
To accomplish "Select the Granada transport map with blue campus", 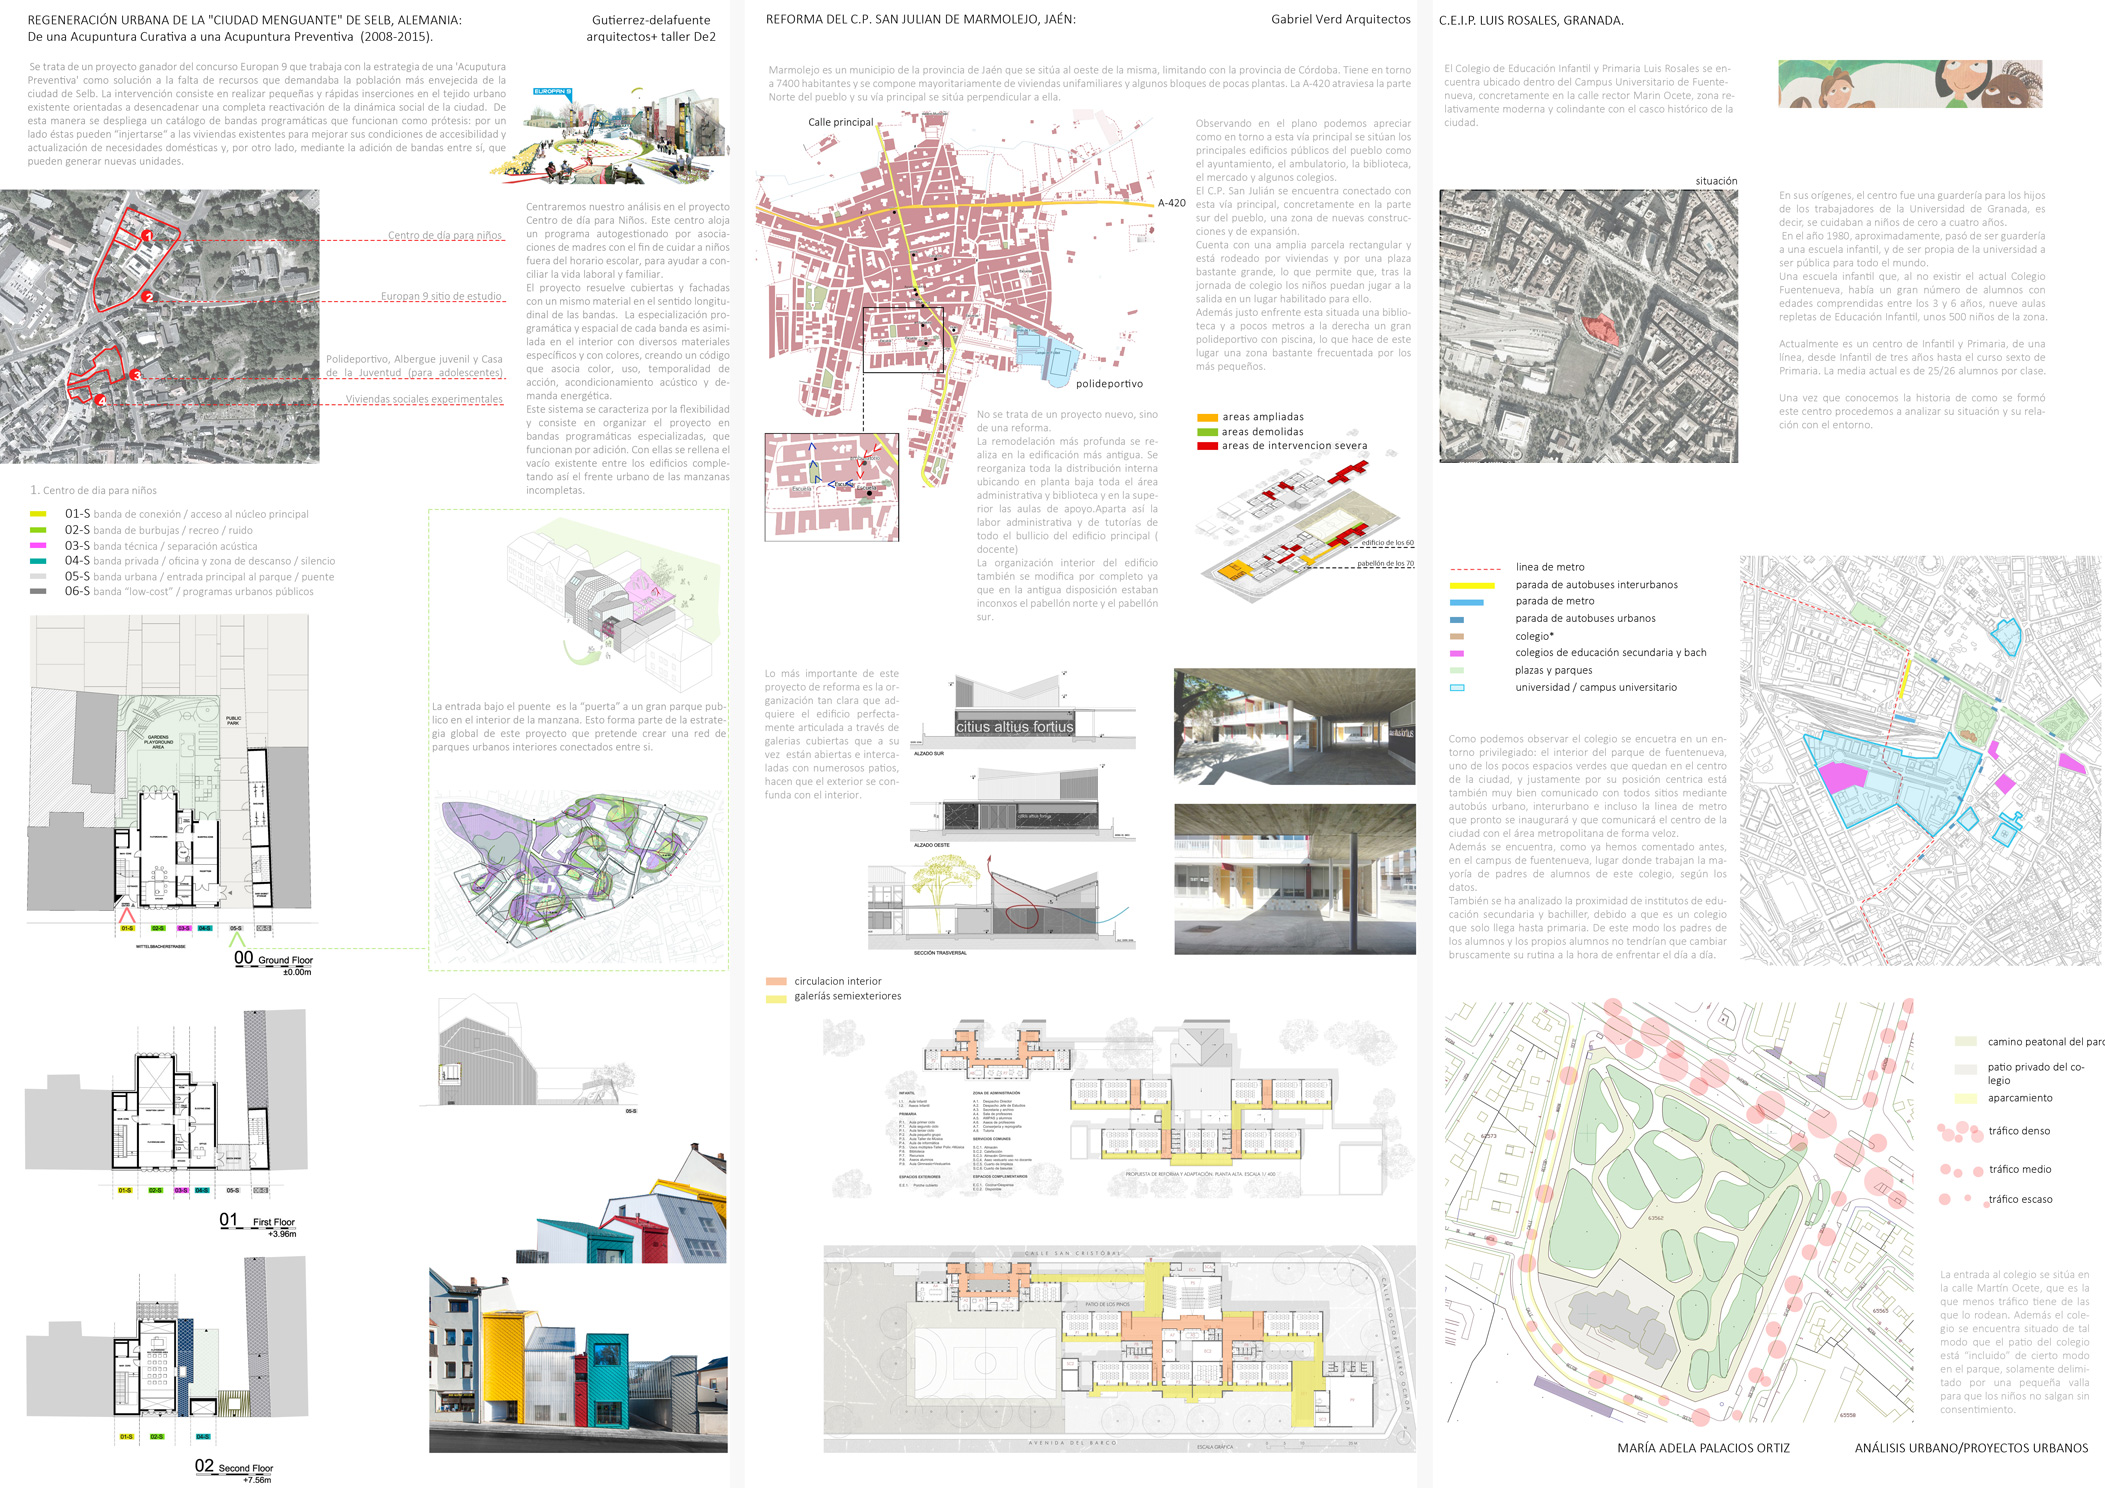I will 1920,760.
